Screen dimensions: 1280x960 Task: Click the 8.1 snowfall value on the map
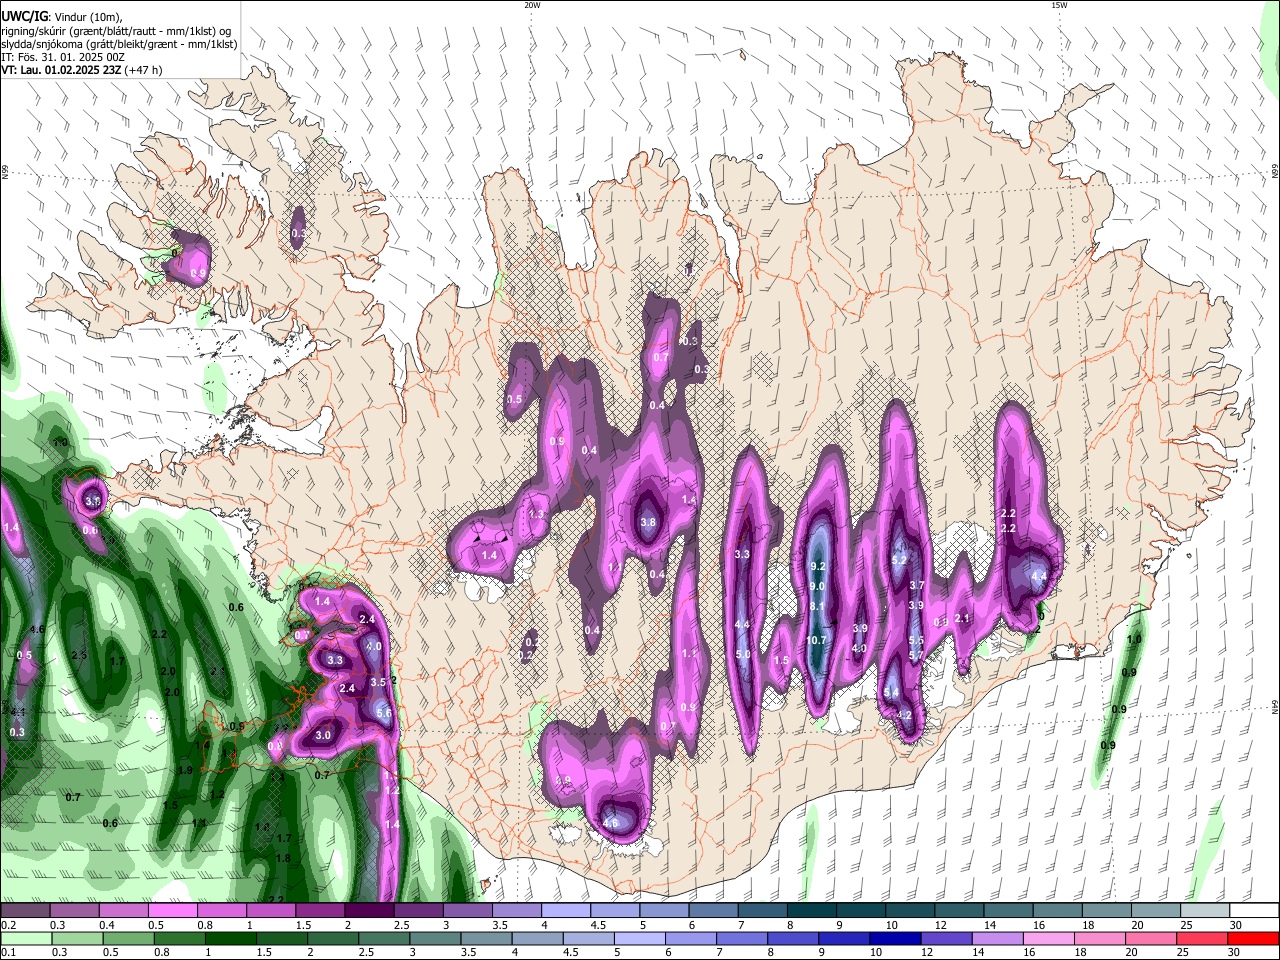(x=817, y=606)
